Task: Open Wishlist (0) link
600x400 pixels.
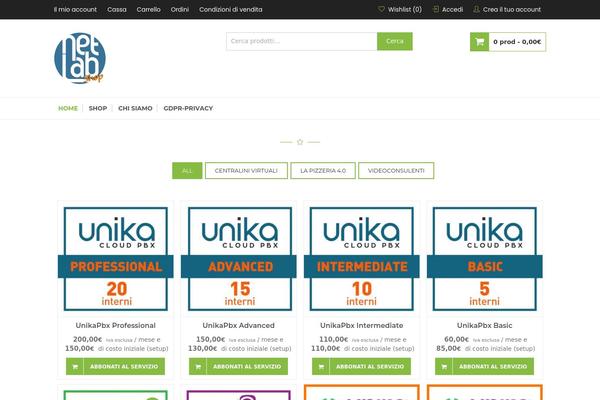Action: click(x=404, y=9)
